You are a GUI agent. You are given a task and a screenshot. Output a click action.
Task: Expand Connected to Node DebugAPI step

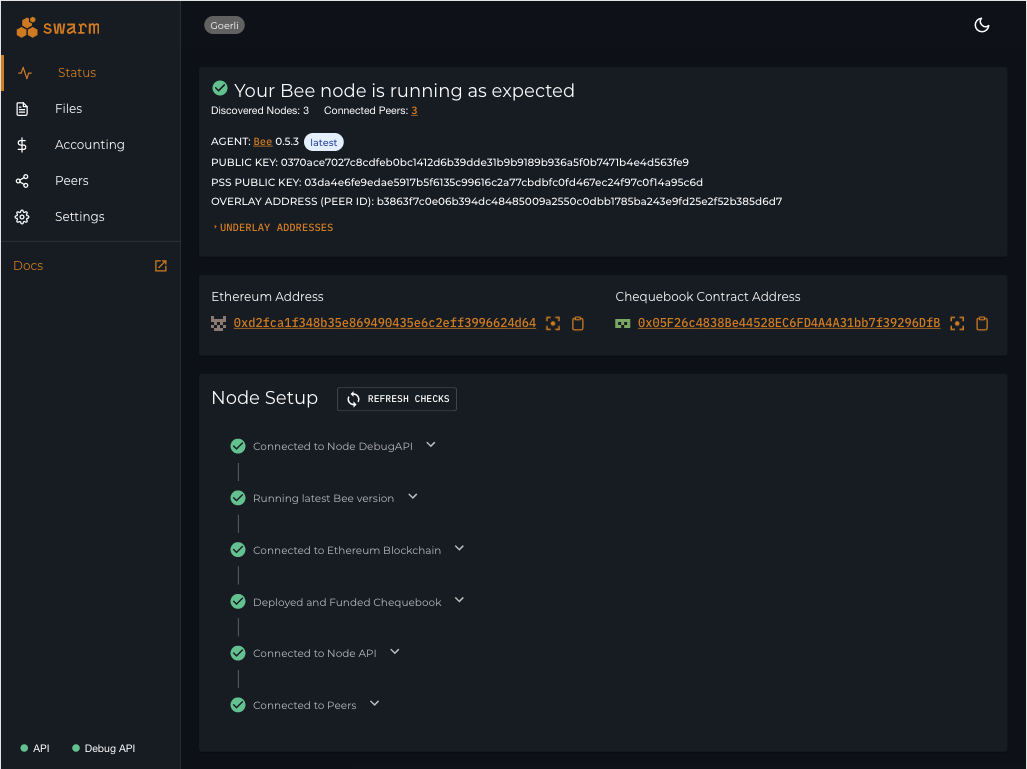(x=431, y=445)
